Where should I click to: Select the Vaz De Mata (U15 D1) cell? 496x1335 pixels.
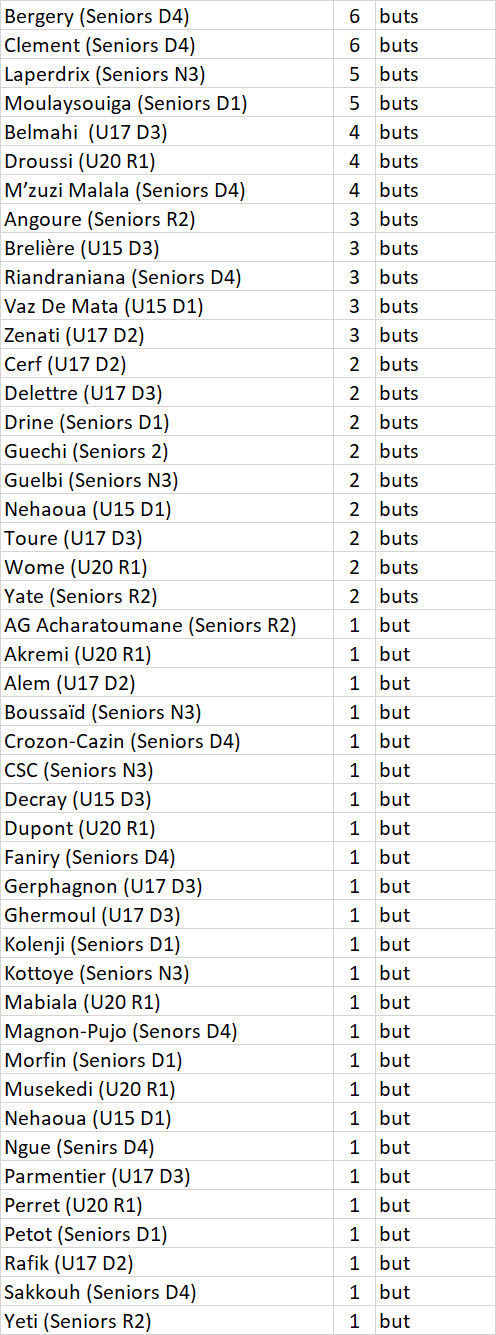pos(167,306)
